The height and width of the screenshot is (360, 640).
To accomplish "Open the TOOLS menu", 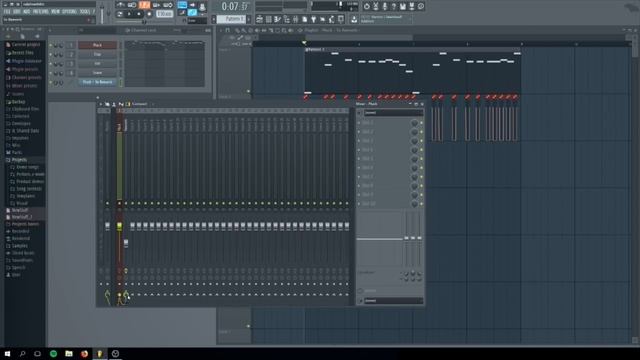I will coord(85,12).
